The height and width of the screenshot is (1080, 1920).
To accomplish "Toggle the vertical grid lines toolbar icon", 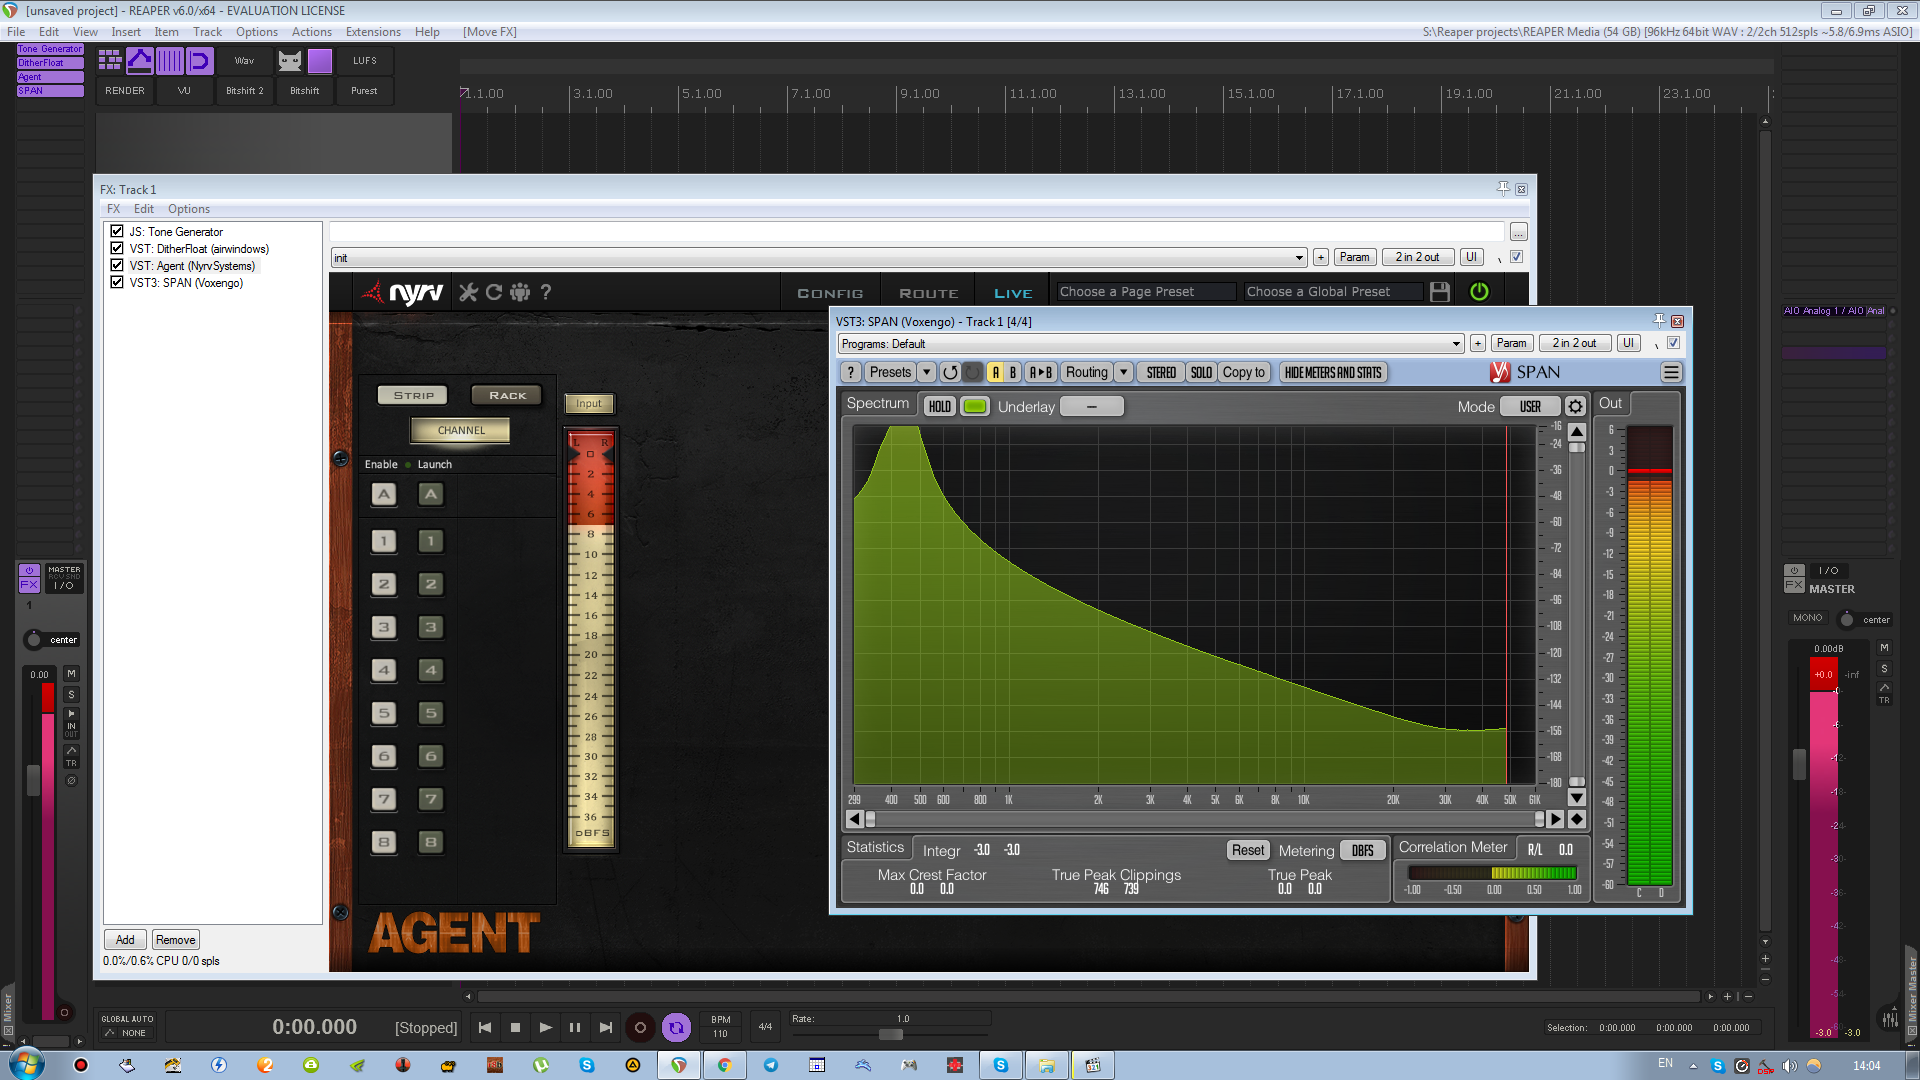I will pyautogui.click(x=170, y=61).
